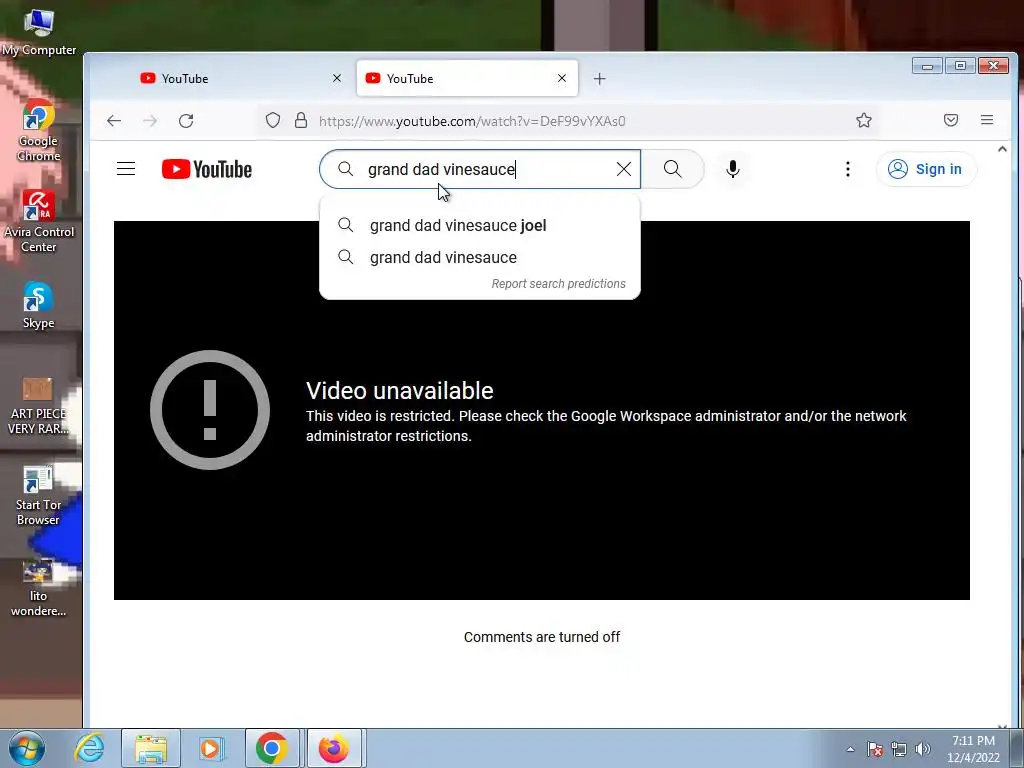Image resolution: width=1024 pixels, height=768 pixels.
Task: Click the YouTube logo to go home
Action: pos(206,169)
